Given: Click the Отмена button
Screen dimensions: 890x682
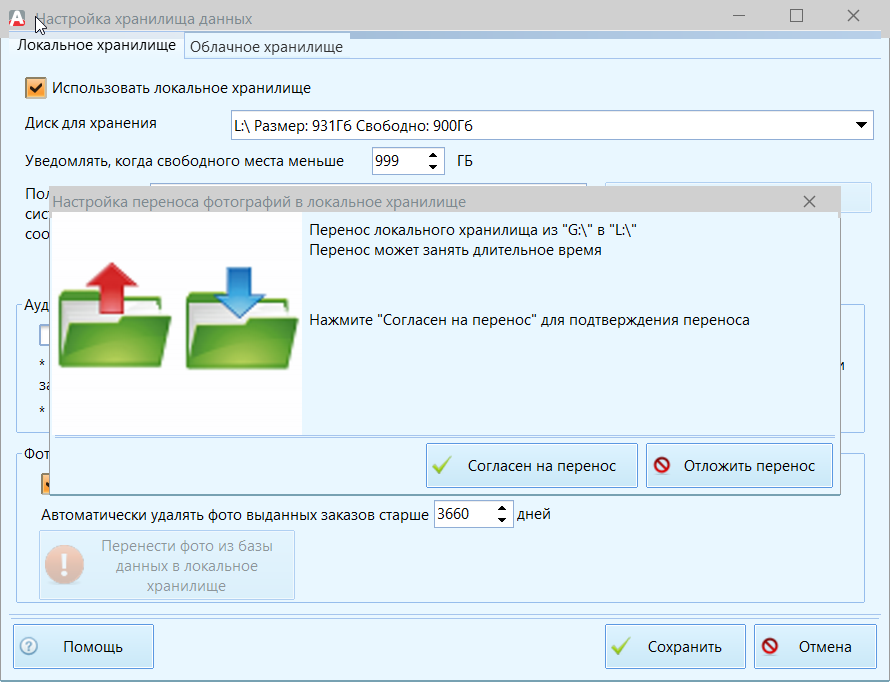Looking at the screenshot, I should (815, 646).
